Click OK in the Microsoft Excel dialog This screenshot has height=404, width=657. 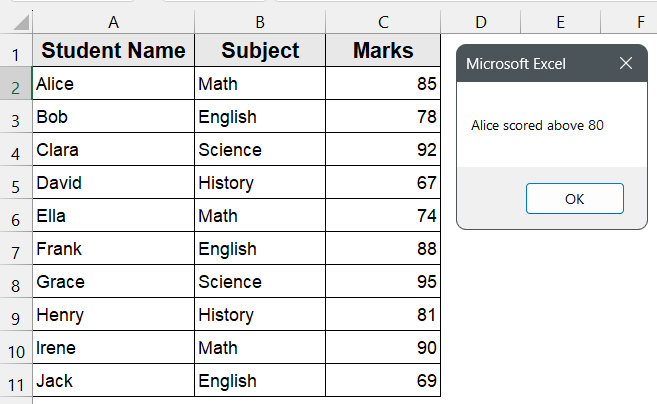574,198
